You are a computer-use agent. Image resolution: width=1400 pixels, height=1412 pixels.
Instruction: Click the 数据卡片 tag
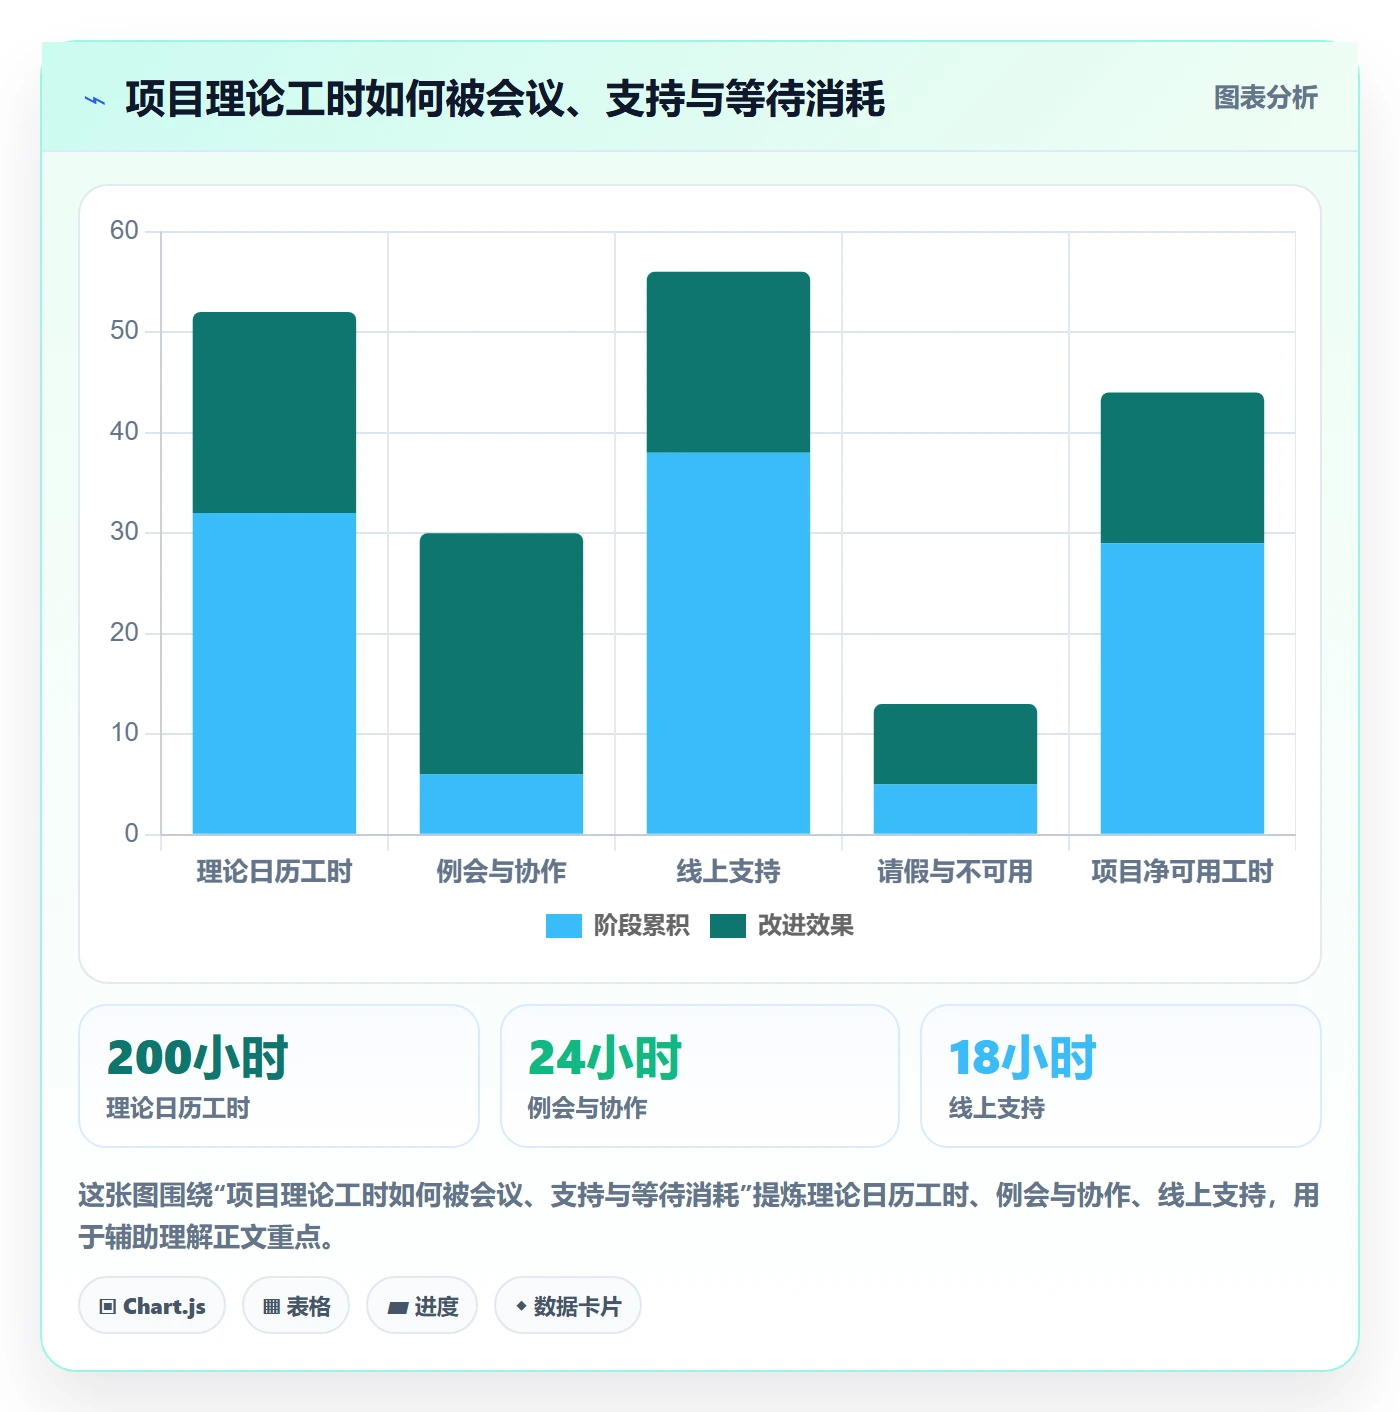click(568, 1306)
